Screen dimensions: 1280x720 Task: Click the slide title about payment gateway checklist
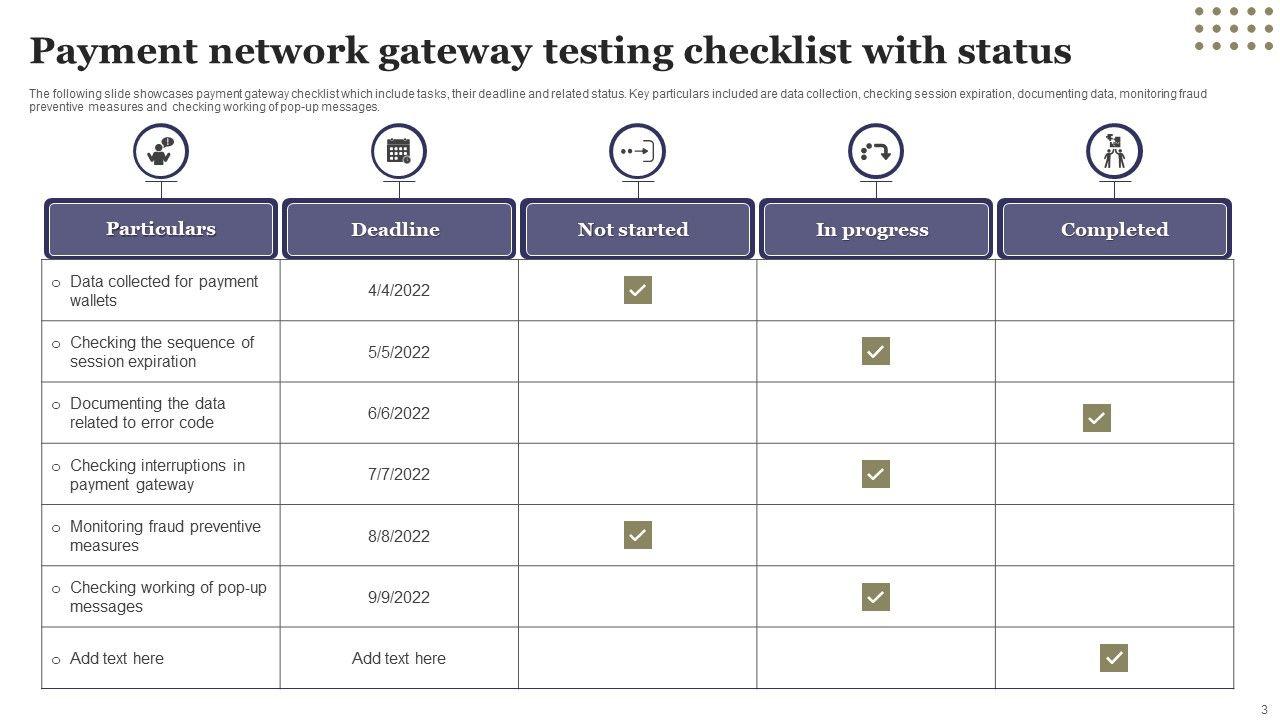tap(550, 50)
